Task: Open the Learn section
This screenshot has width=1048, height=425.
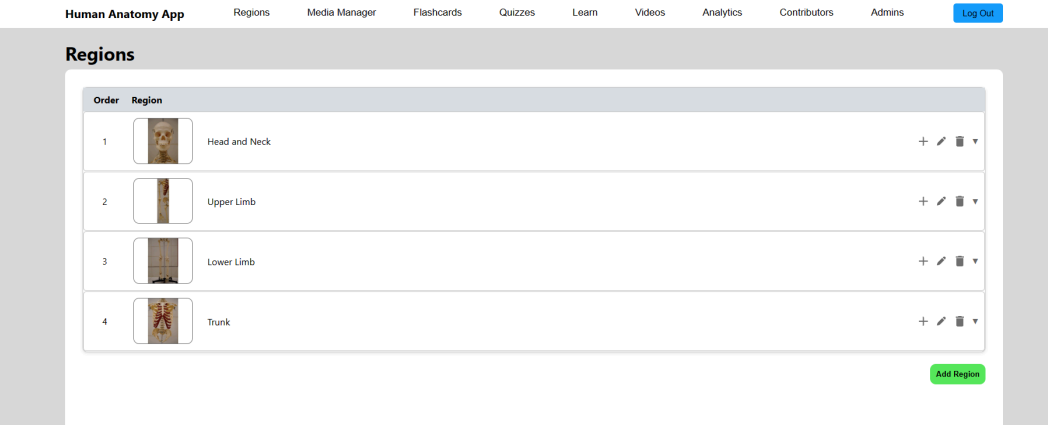Action: point(585,13)
